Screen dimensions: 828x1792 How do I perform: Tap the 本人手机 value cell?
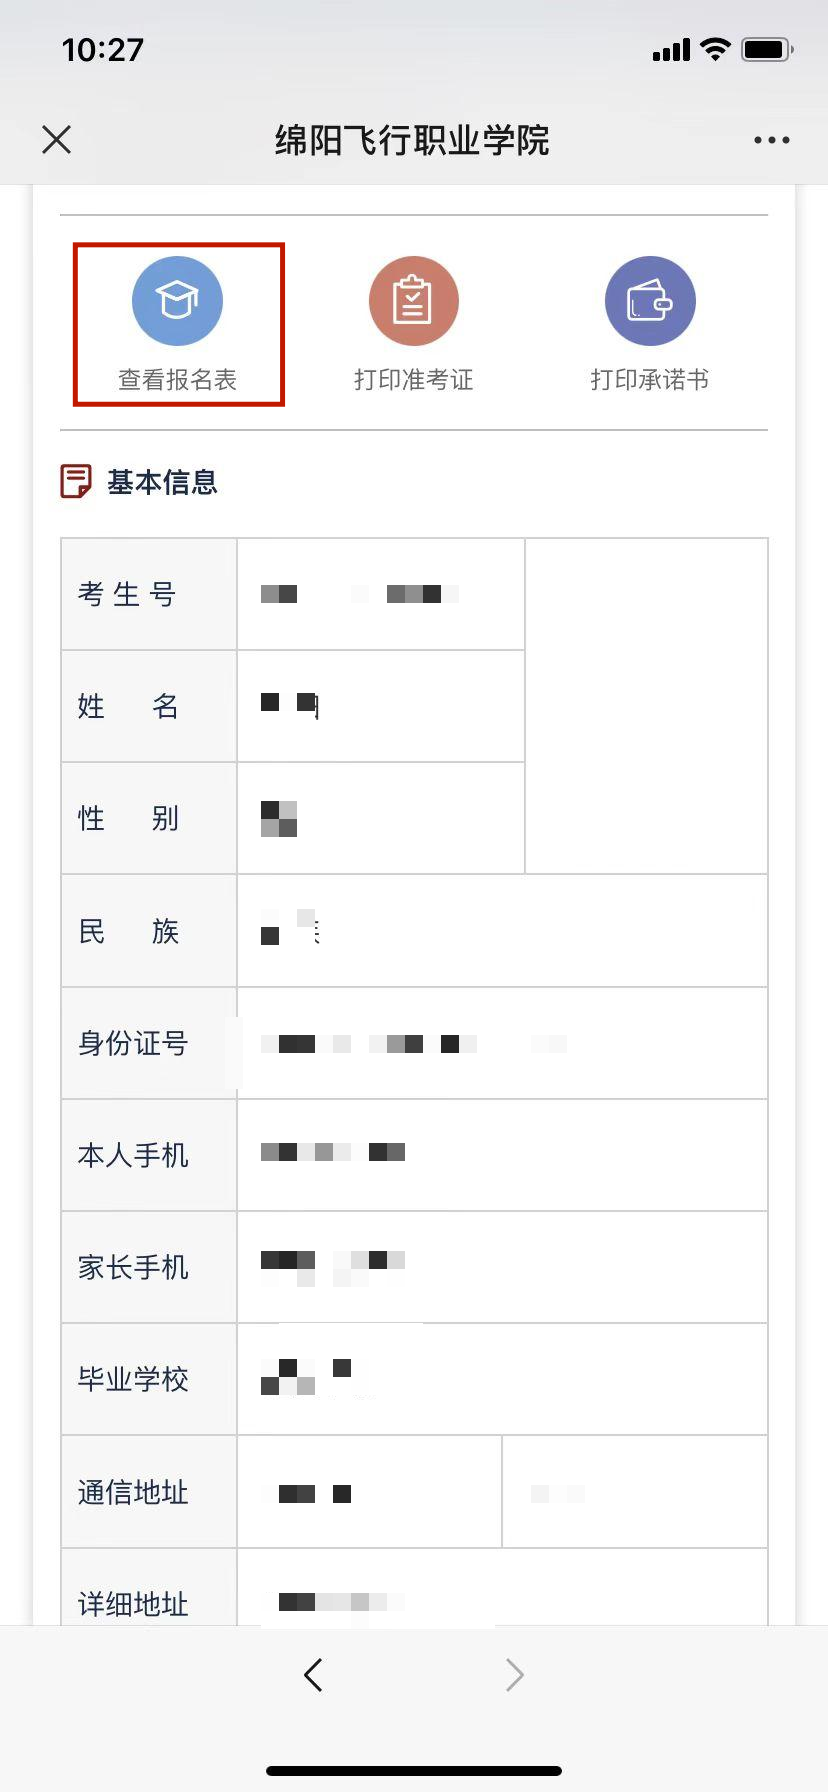click(501, 1155)
